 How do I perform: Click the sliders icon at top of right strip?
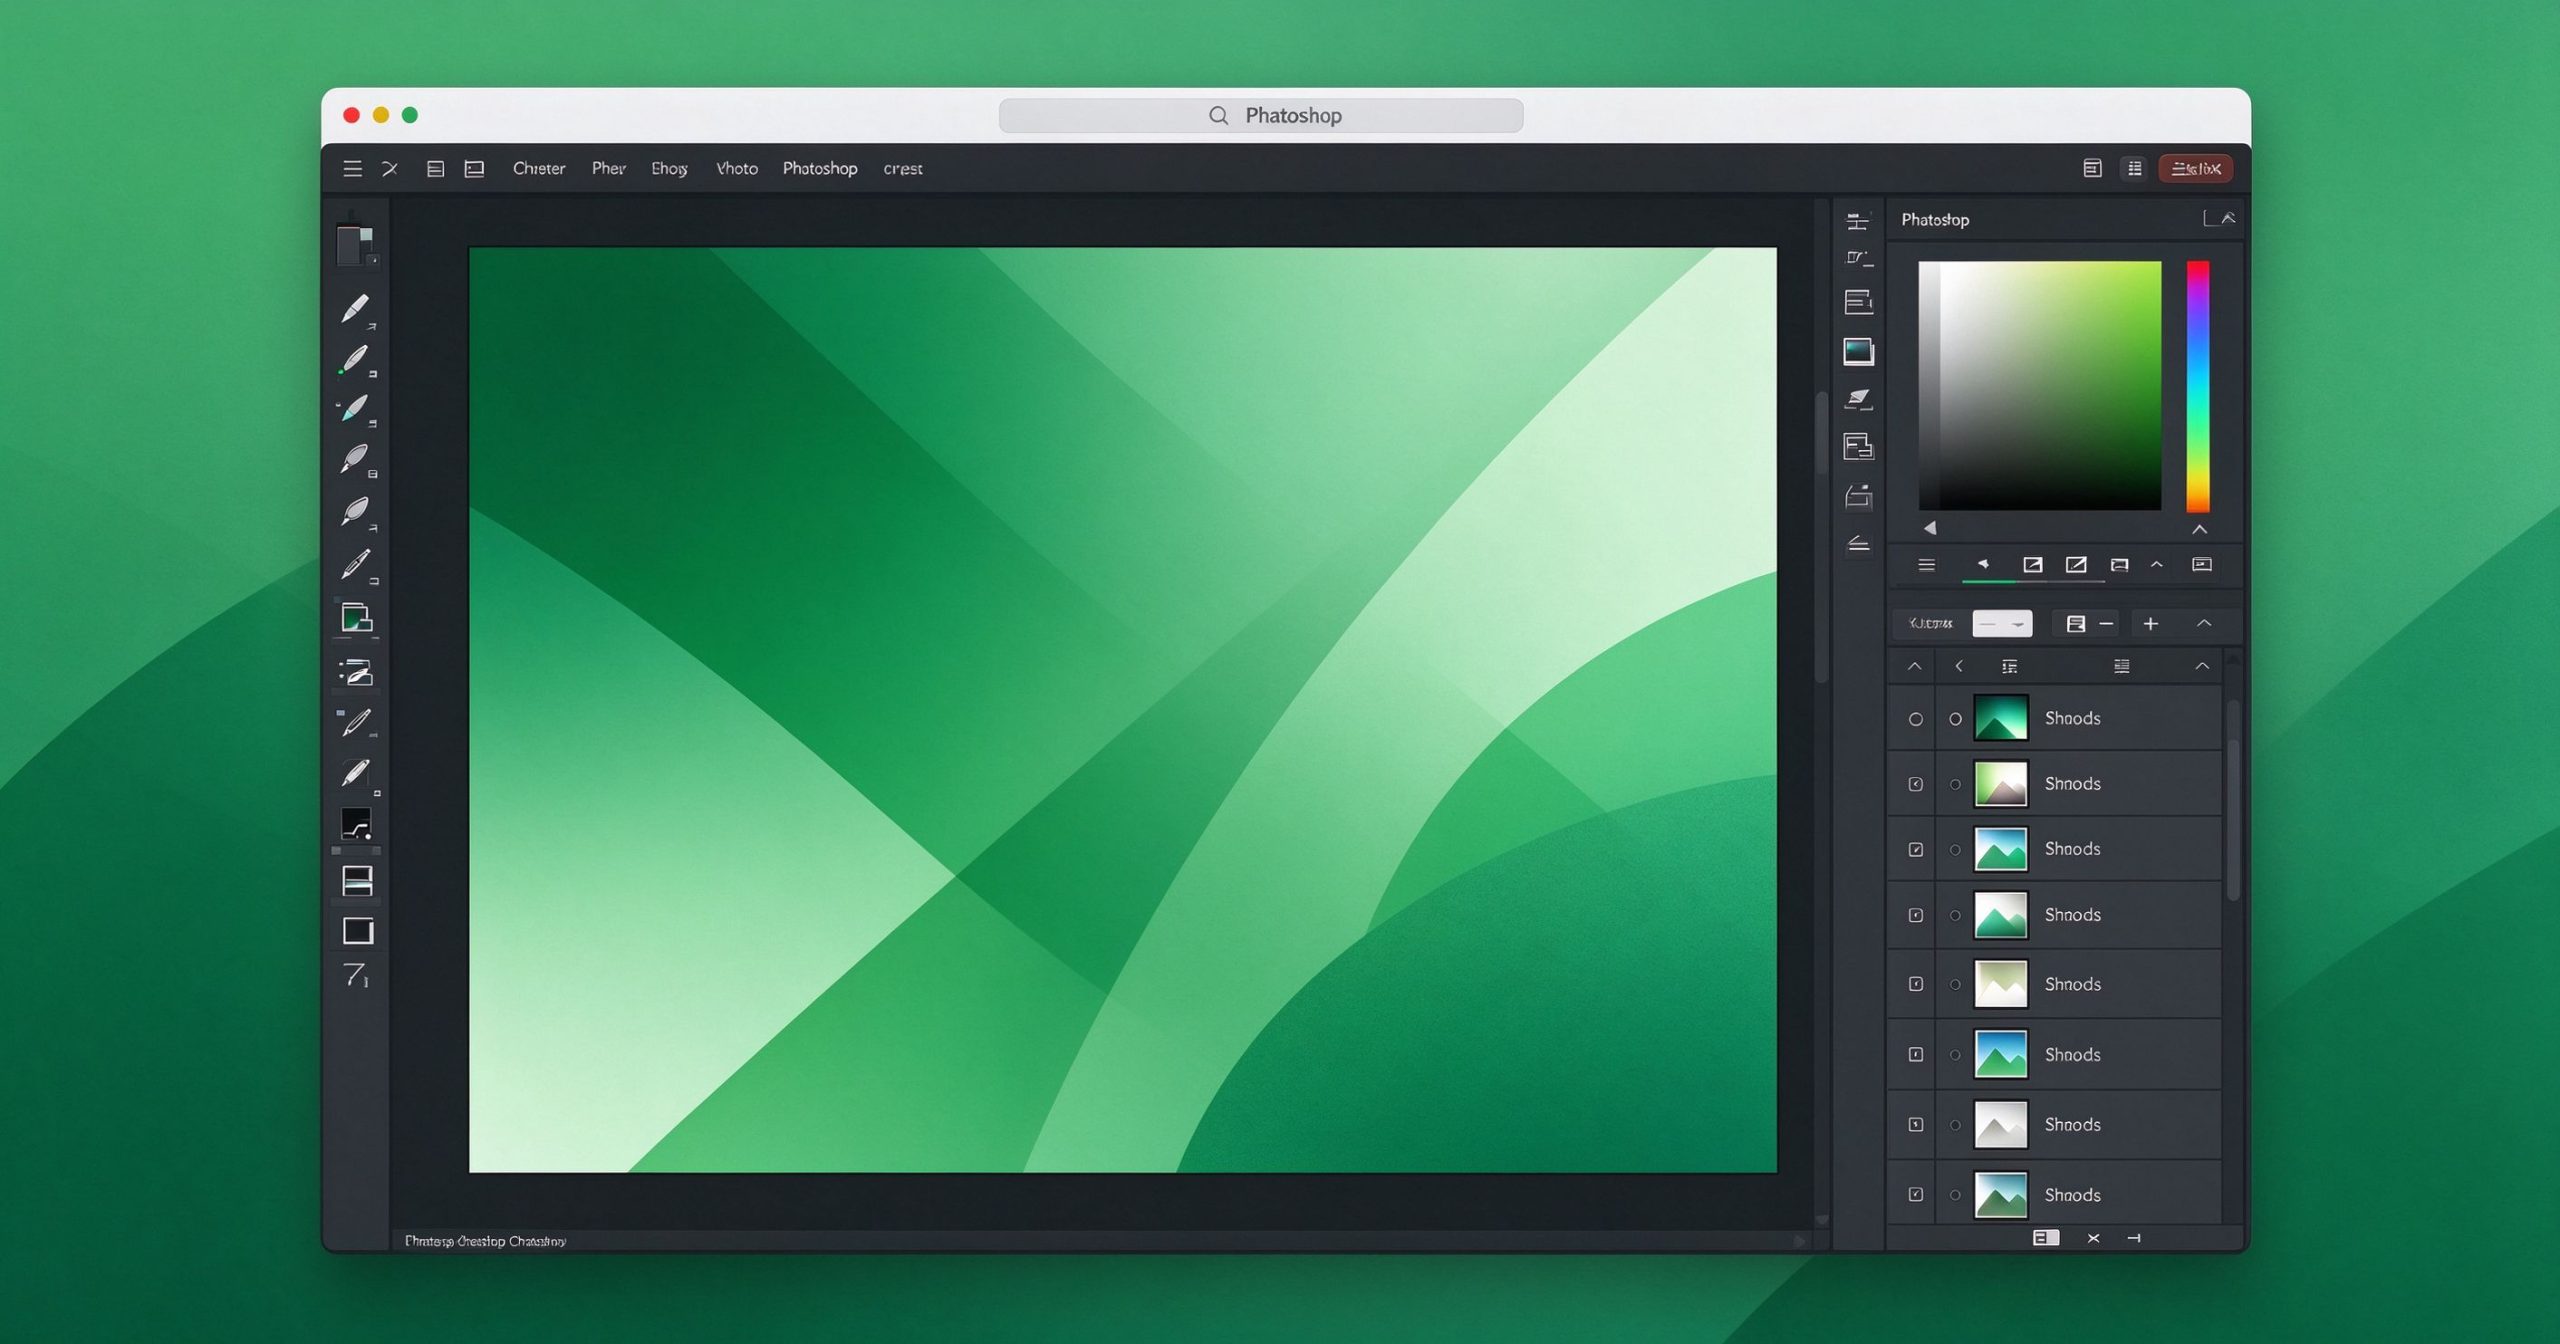[1858, 220]
